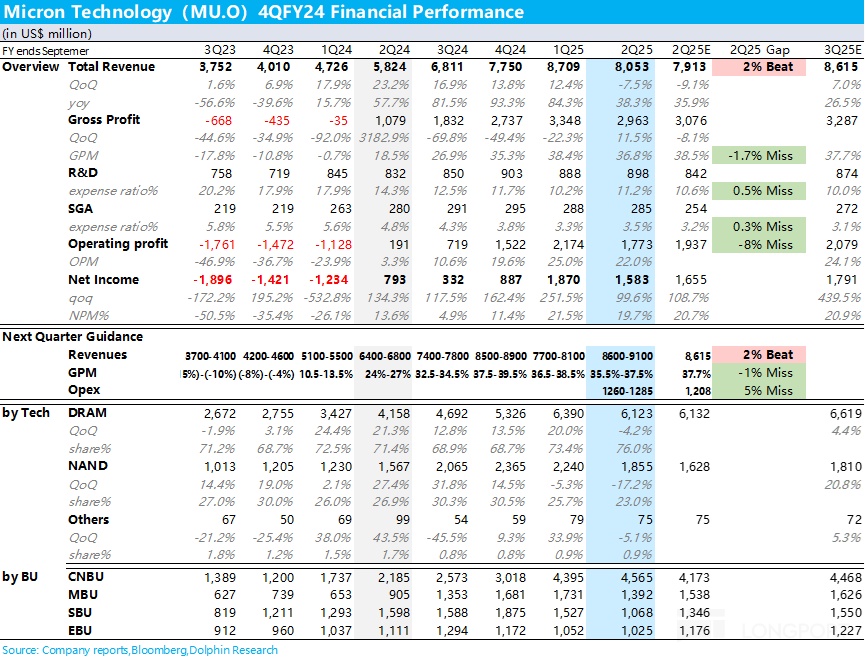This screenshot has width=865, height=657.
Task: Click the 'by BU' section label
Action: tap(20, 577)
